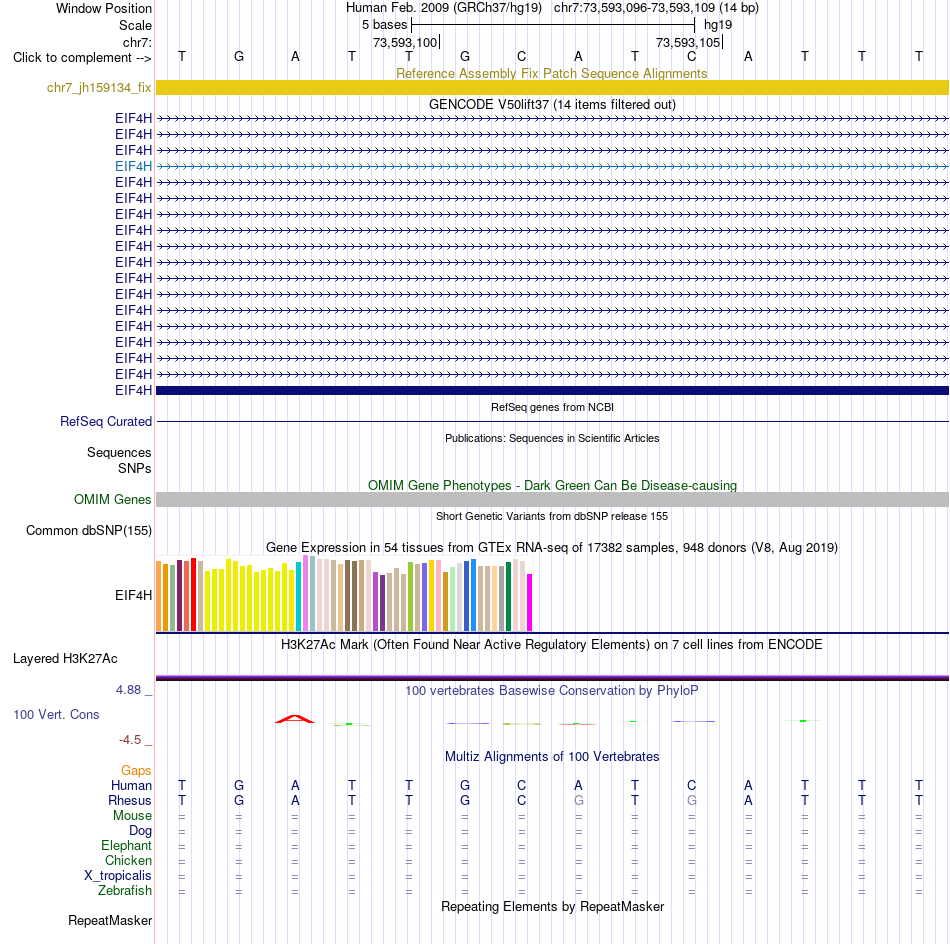Viewport: 950px width, 944px height.
Task: Click the 'RefSeq genes from NCBI' title
Action: 552,407
